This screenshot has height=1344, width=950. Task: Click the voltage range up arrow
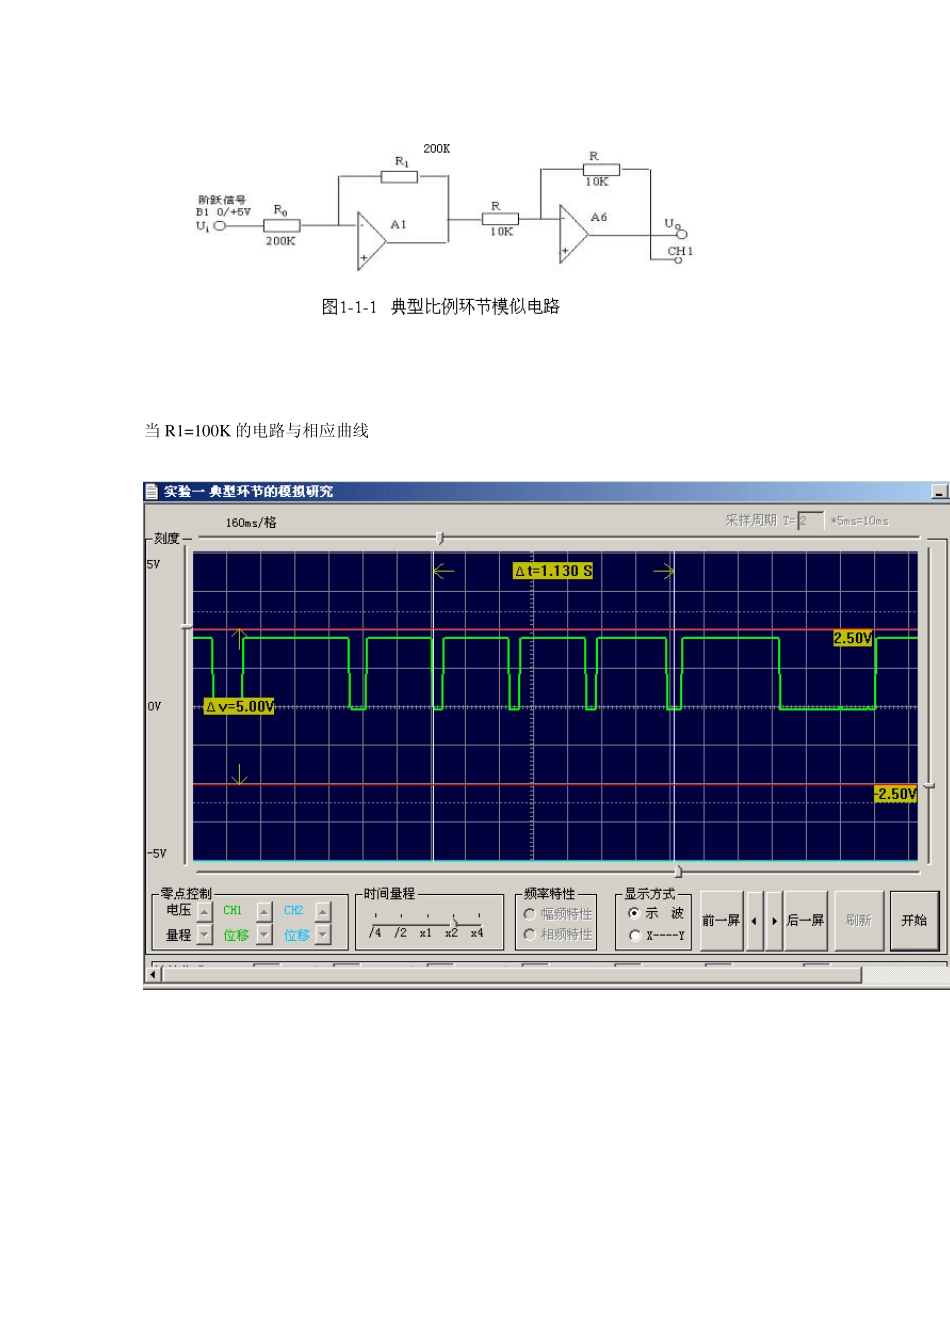coord(204,911)
